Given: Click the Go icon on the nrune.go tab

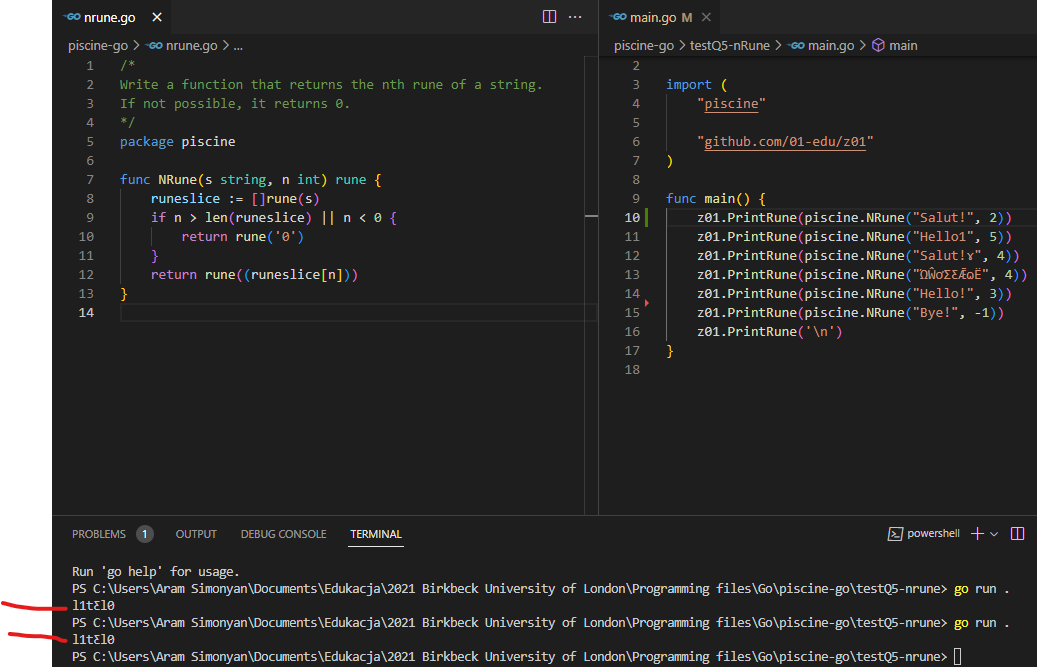Looking at the screenshot, I should (x=72, y=16).
